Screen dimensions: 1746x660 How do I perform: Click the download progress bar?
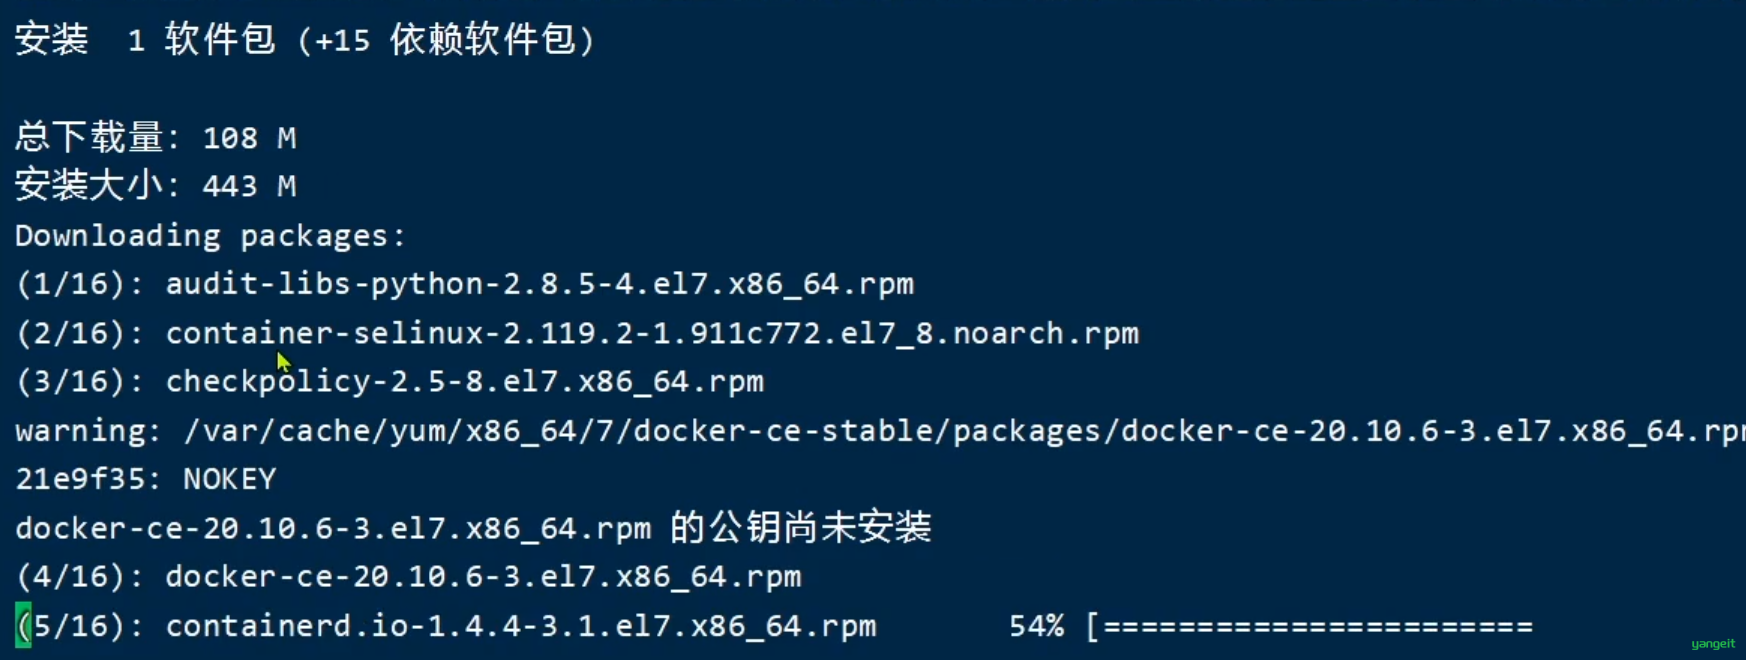pyautogui.click(x=1310, y=627)
